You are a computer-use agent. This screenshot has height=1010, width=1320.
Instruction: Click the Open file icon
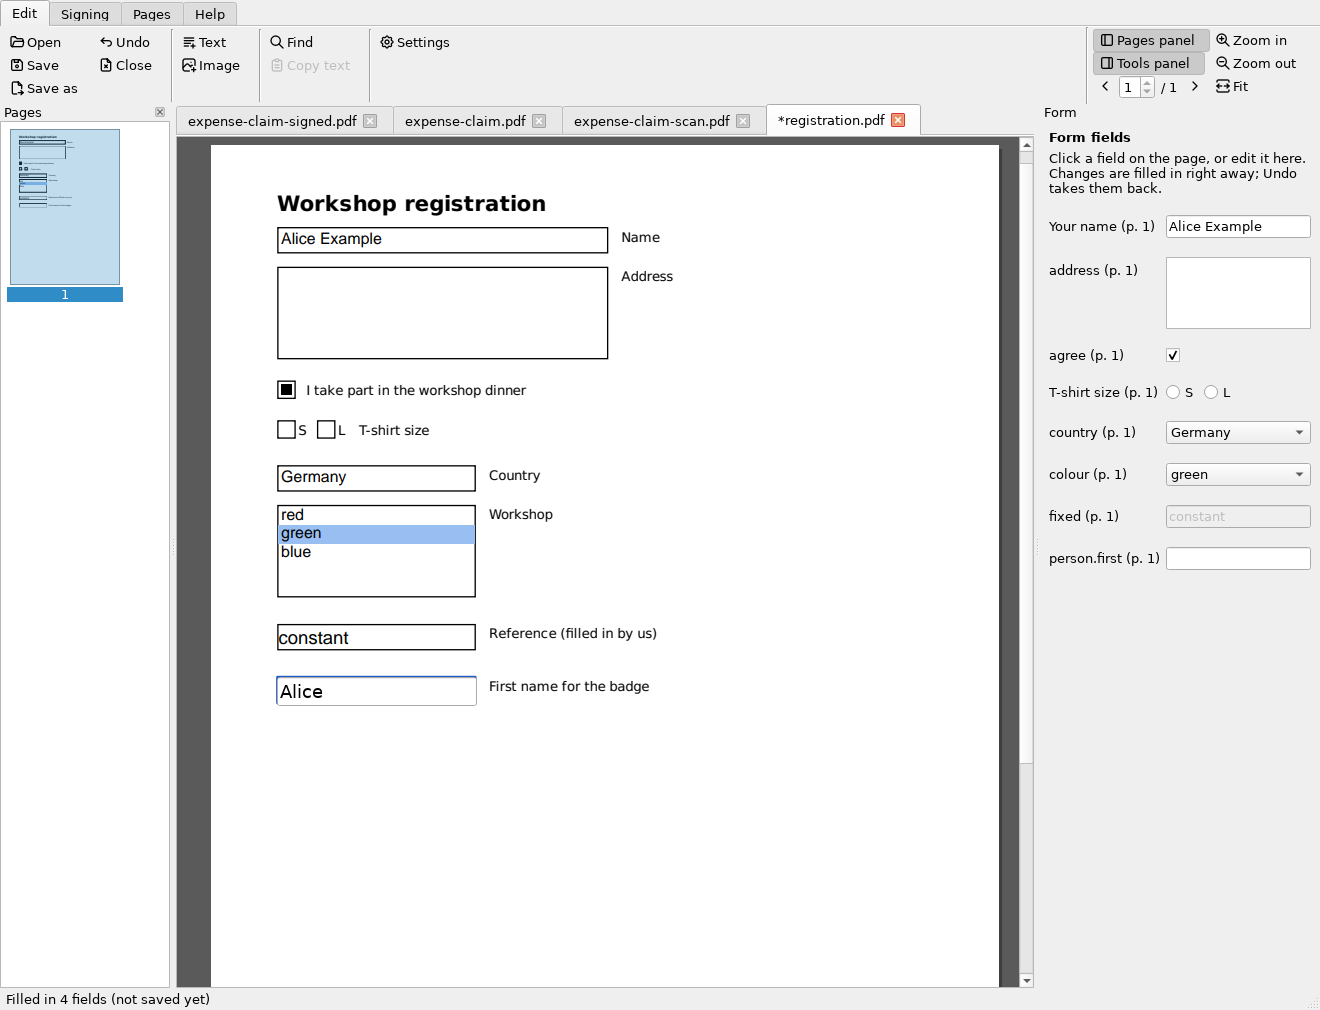[x=17, y=42]
